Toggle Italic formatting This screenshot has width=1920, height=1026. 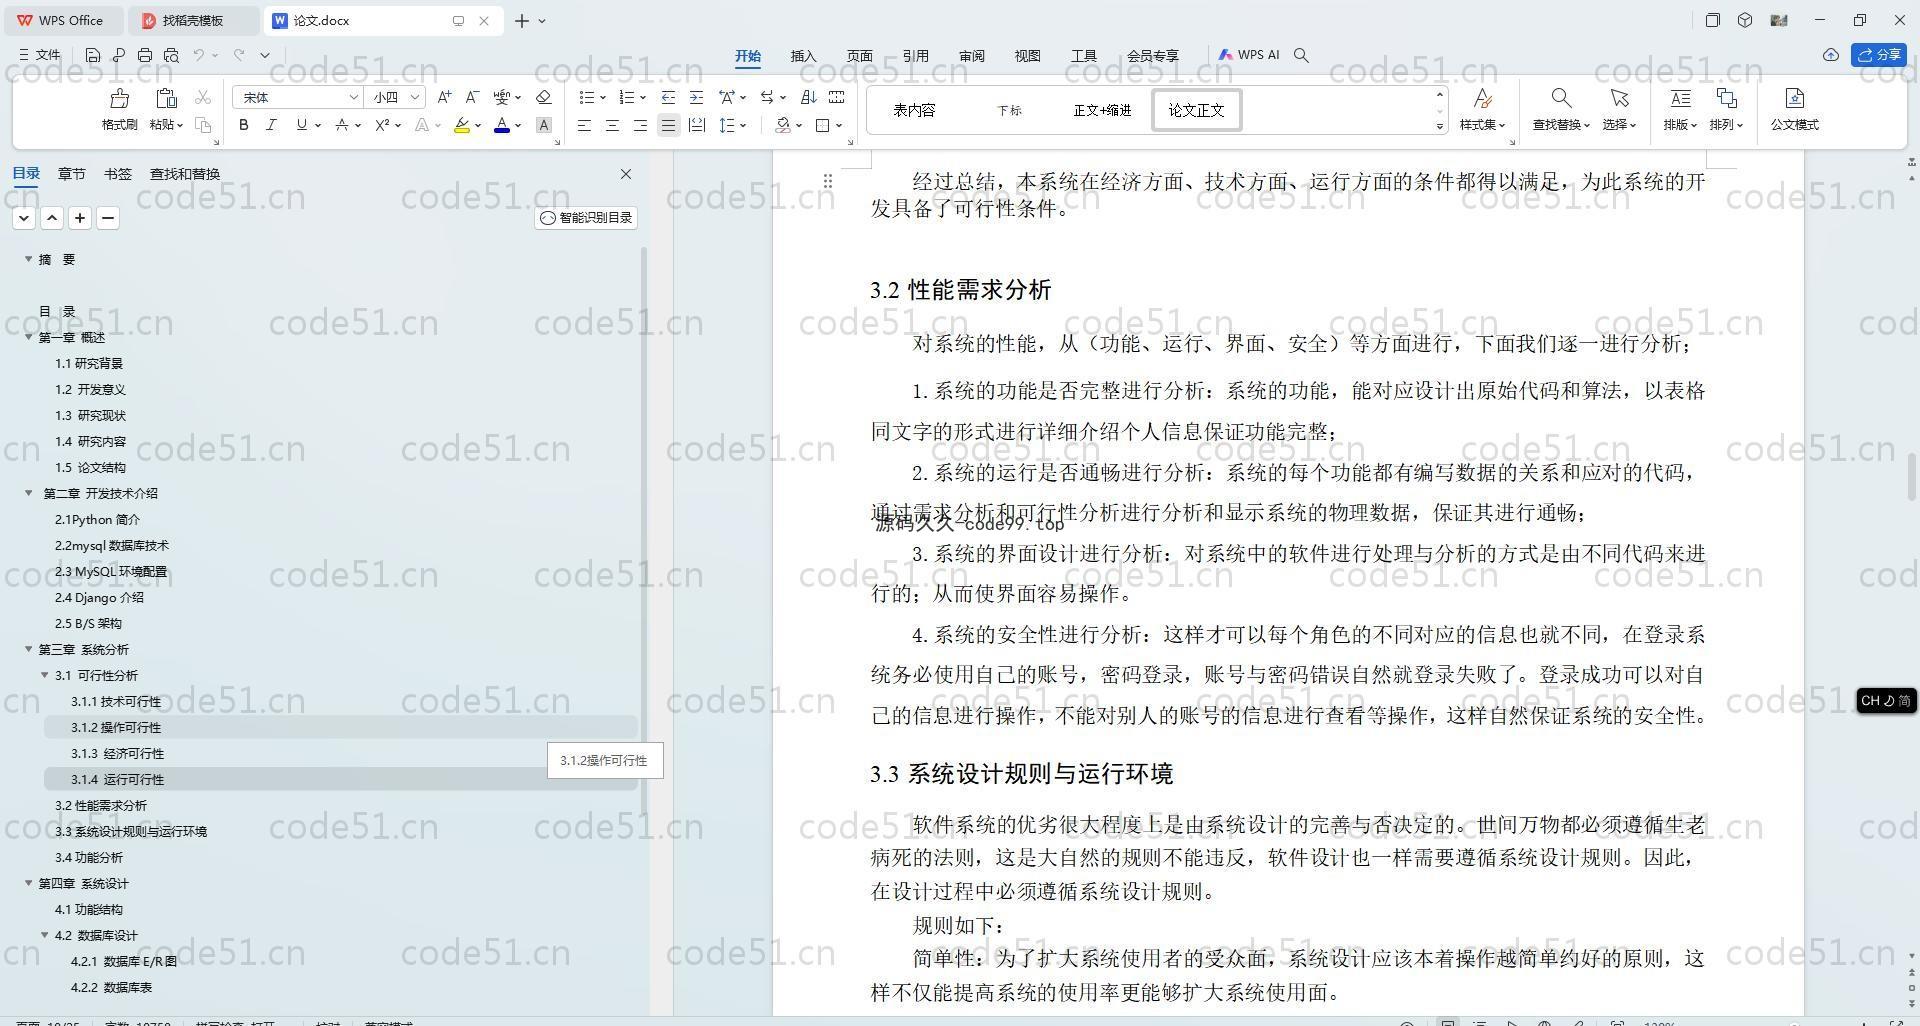point(271,125)
